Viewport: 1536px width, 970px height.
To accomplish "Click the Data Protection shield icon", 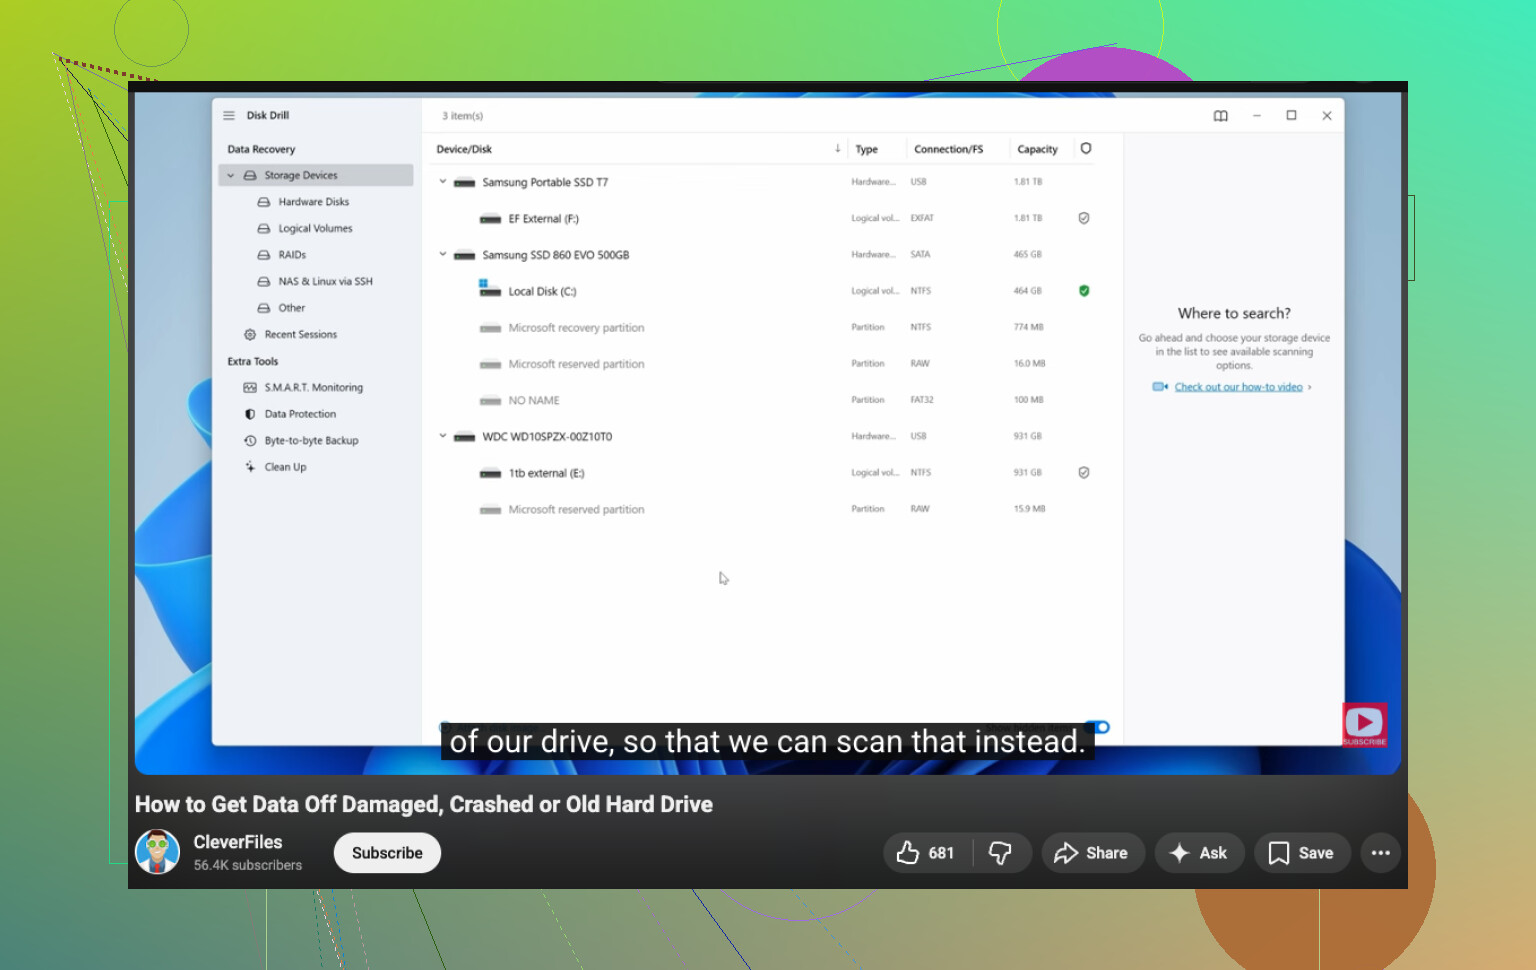I will click(250, 414).
